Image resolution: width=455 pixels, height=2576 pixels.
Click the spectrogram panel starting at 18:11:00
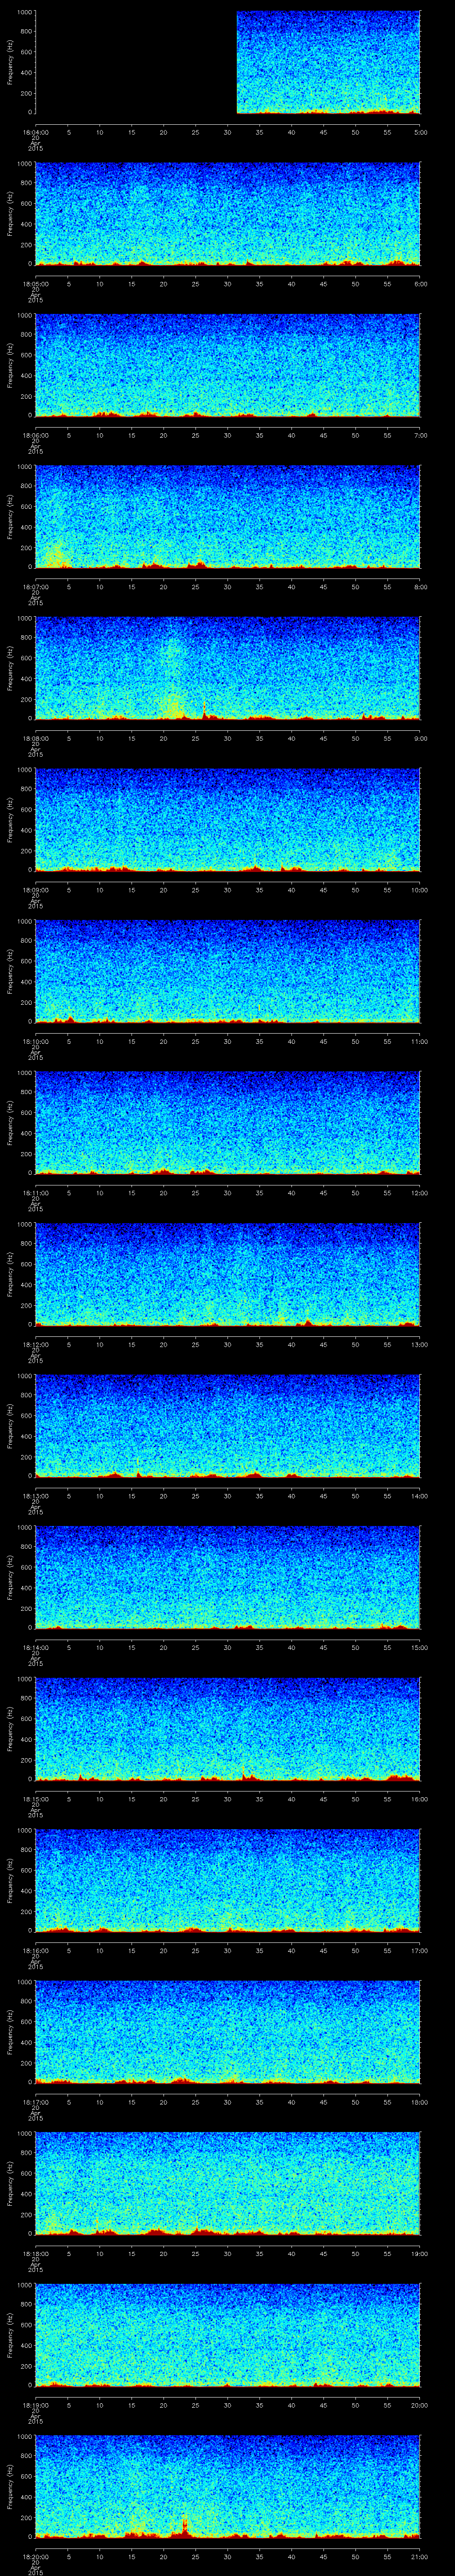(228, 1123)
